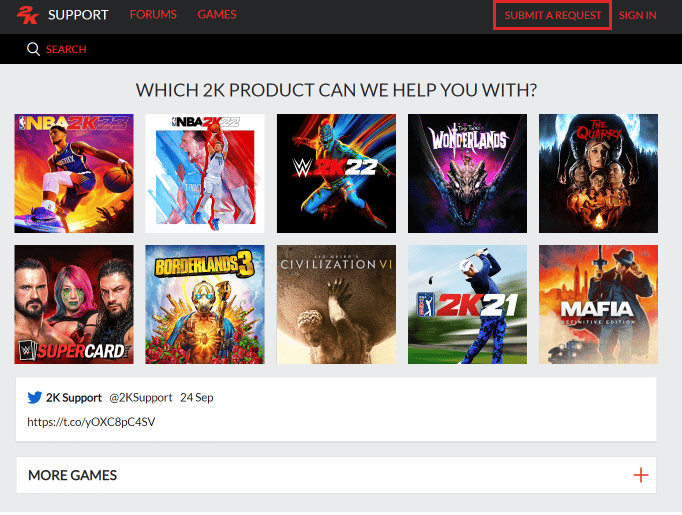Click the 2K logo icon
The width and height of the screenshot is (682, 515).
pyautogui.click(x=28, y=15)
